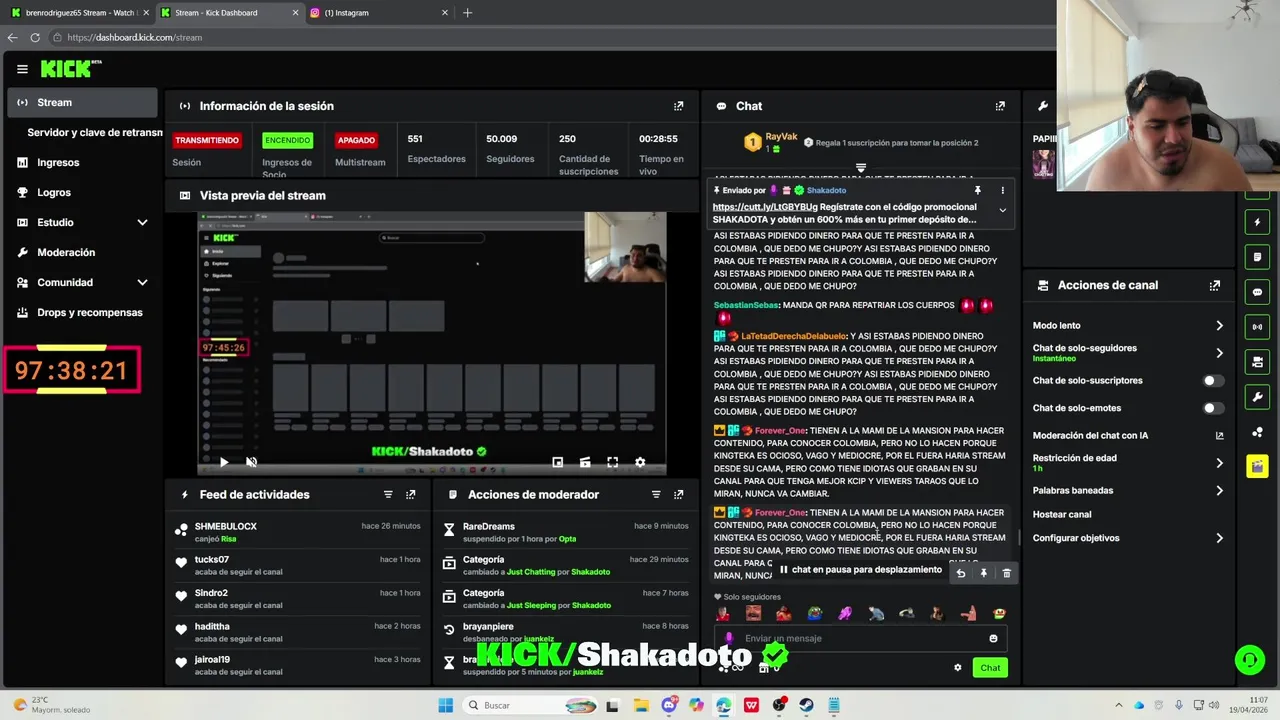This screenshot has width=1280, height=720.
Task: Select the yellow clapperboard widget in sidebar
Action: 1257,467
